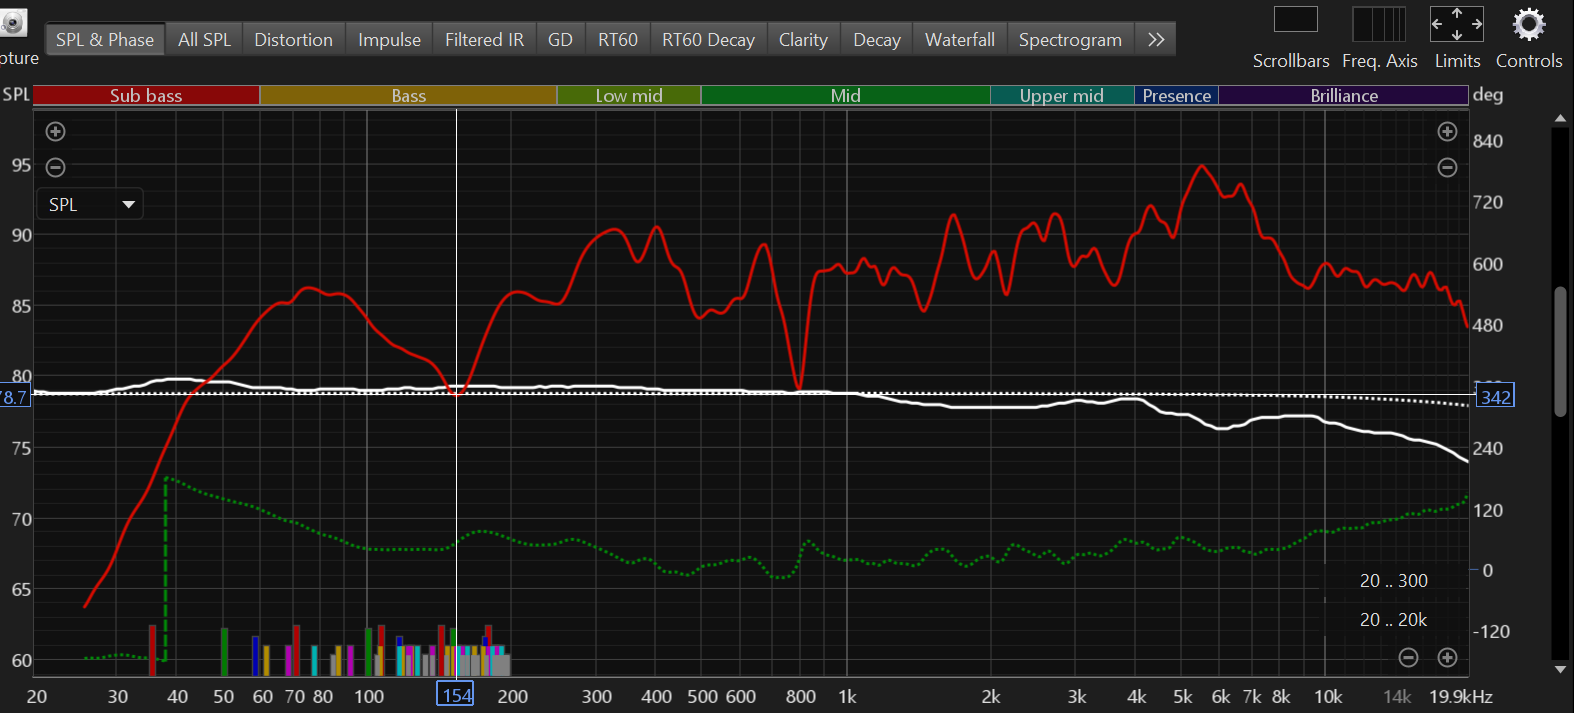Image resolution: width=1574 pixels, height=713 pixels.
Task: Click the 342 degree cursor readout
Action: pyautogui.click(x=1495, y=396)
